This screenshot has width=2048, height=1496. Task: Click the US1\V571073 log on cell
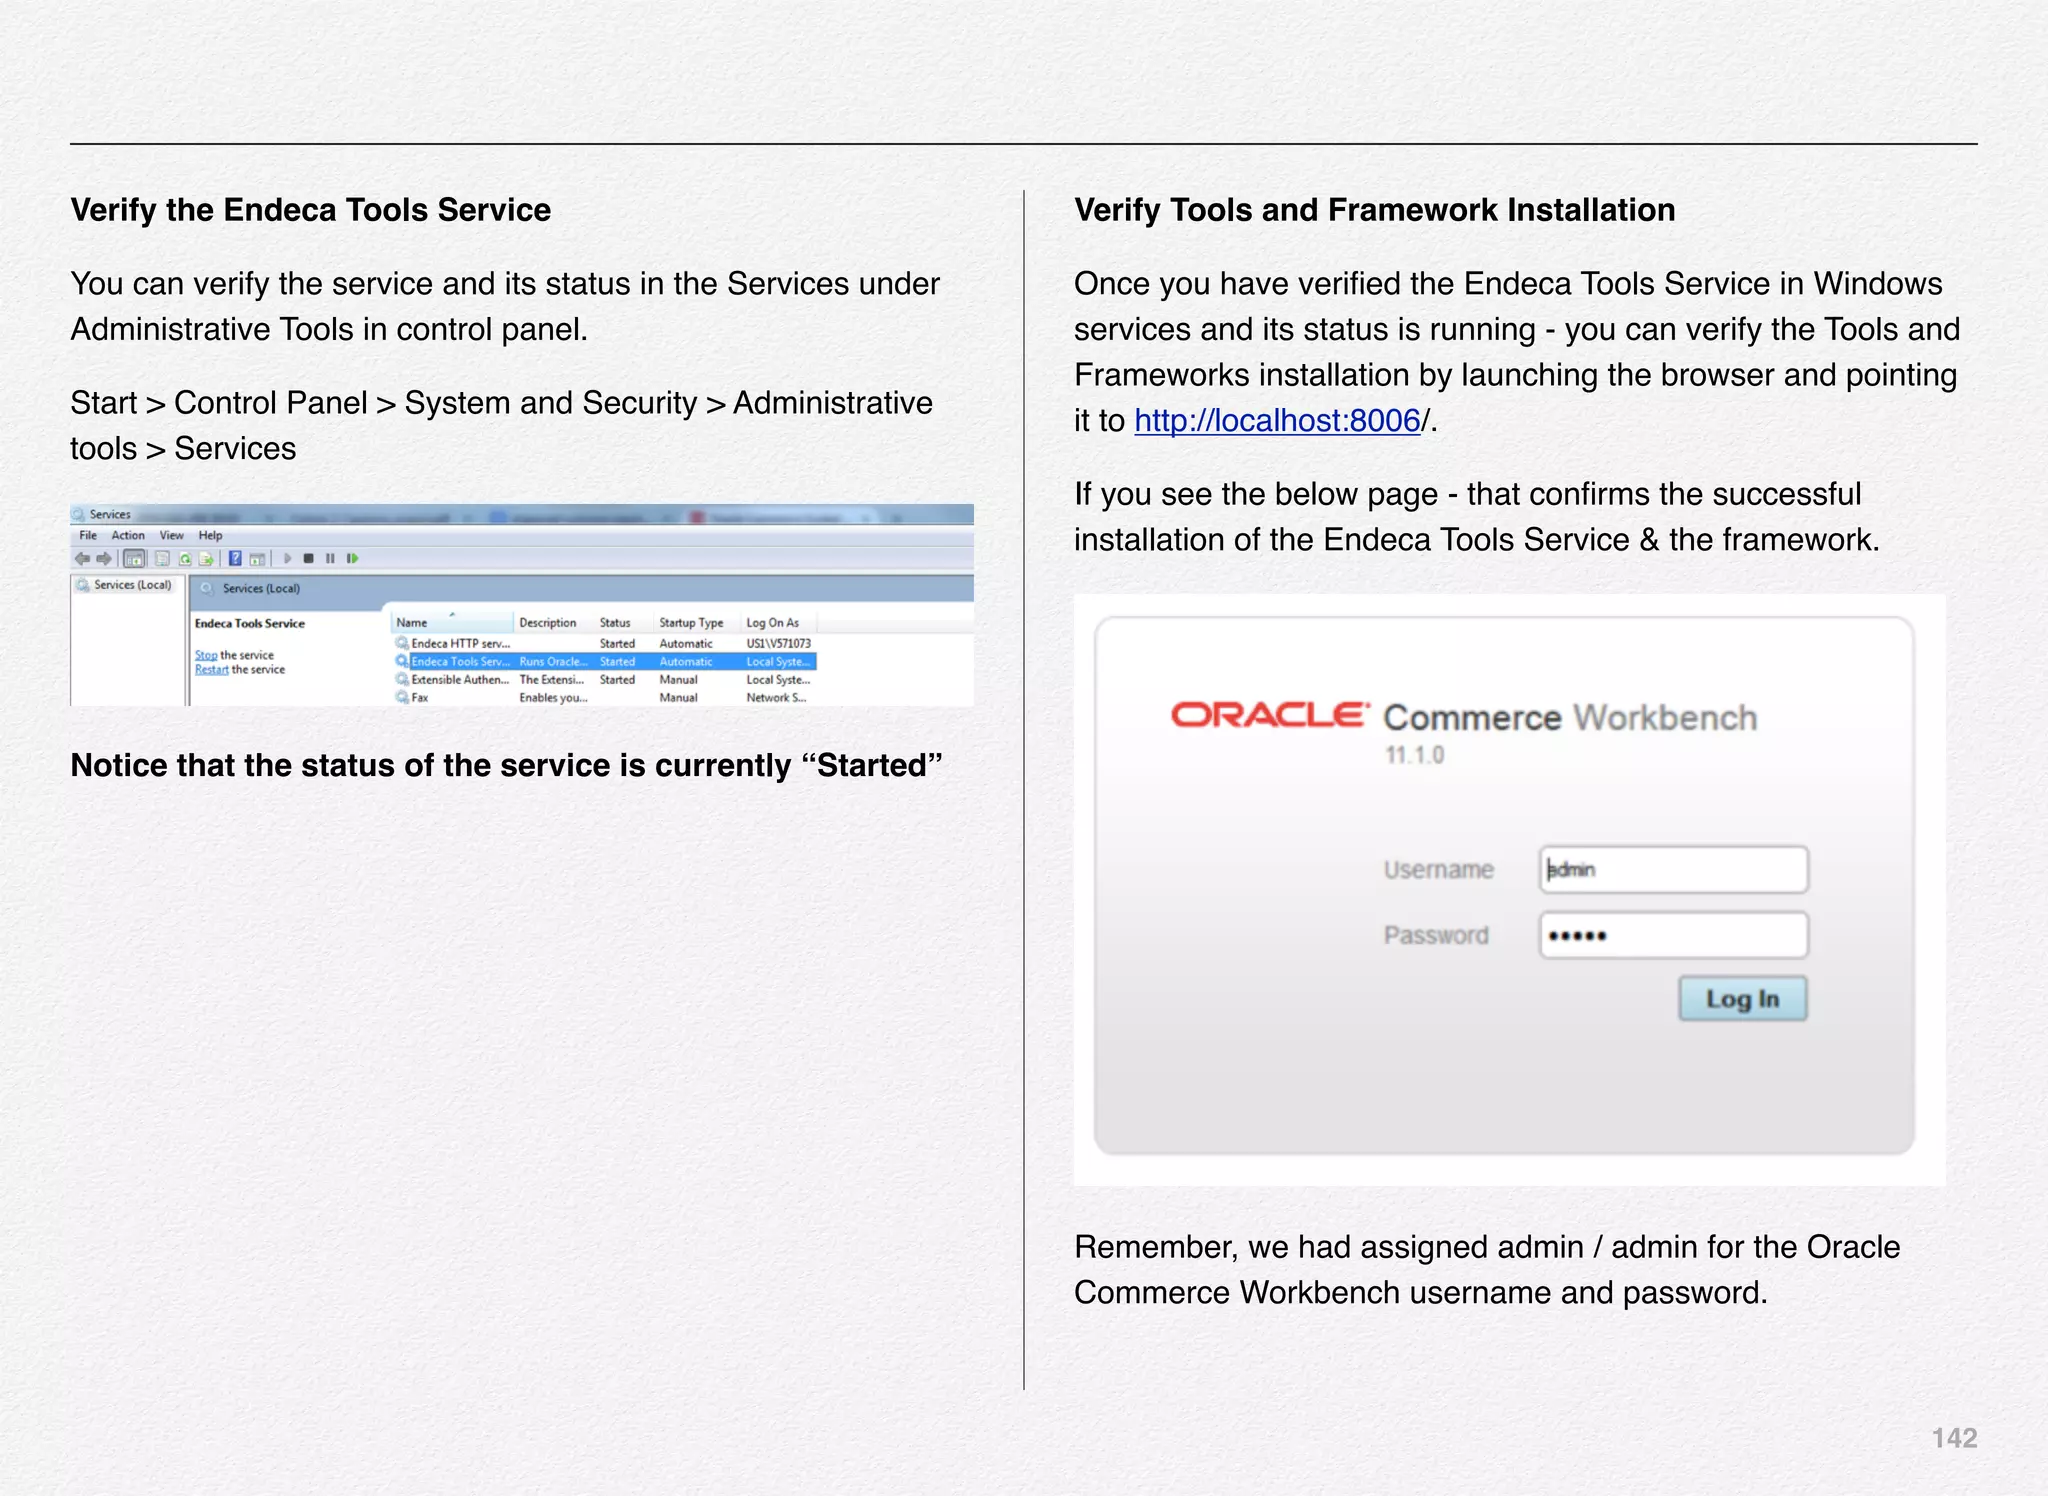pos(779,643)
